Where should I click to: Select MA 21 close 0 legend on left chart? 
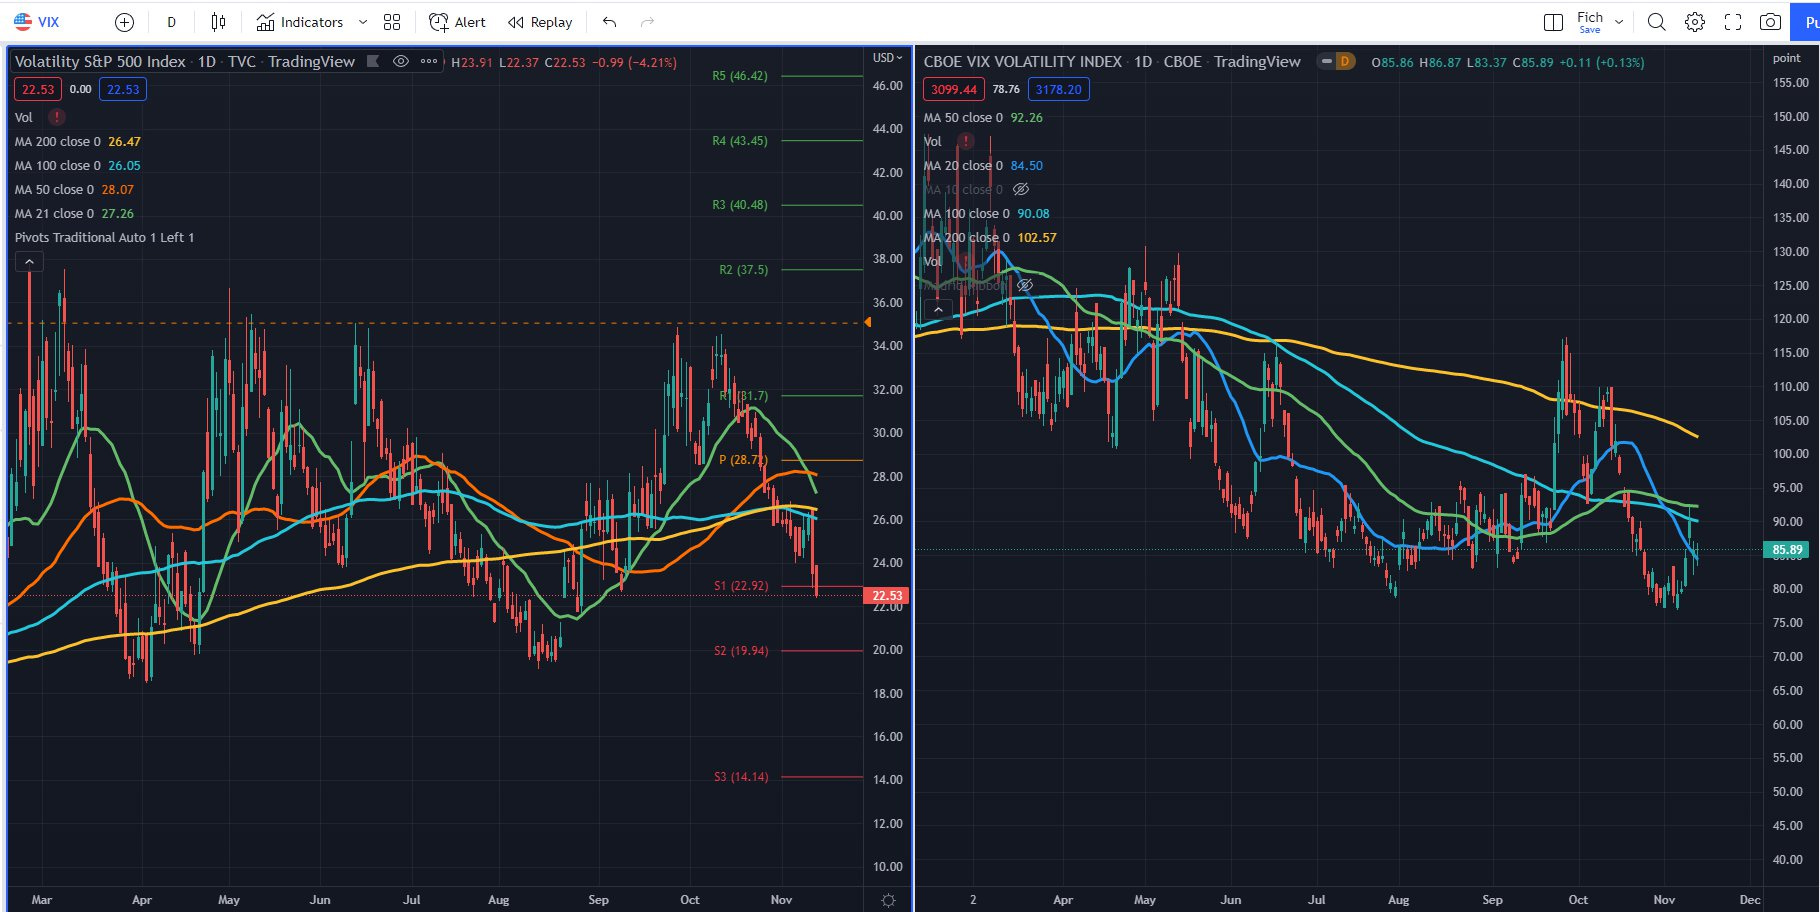[74, 213]
